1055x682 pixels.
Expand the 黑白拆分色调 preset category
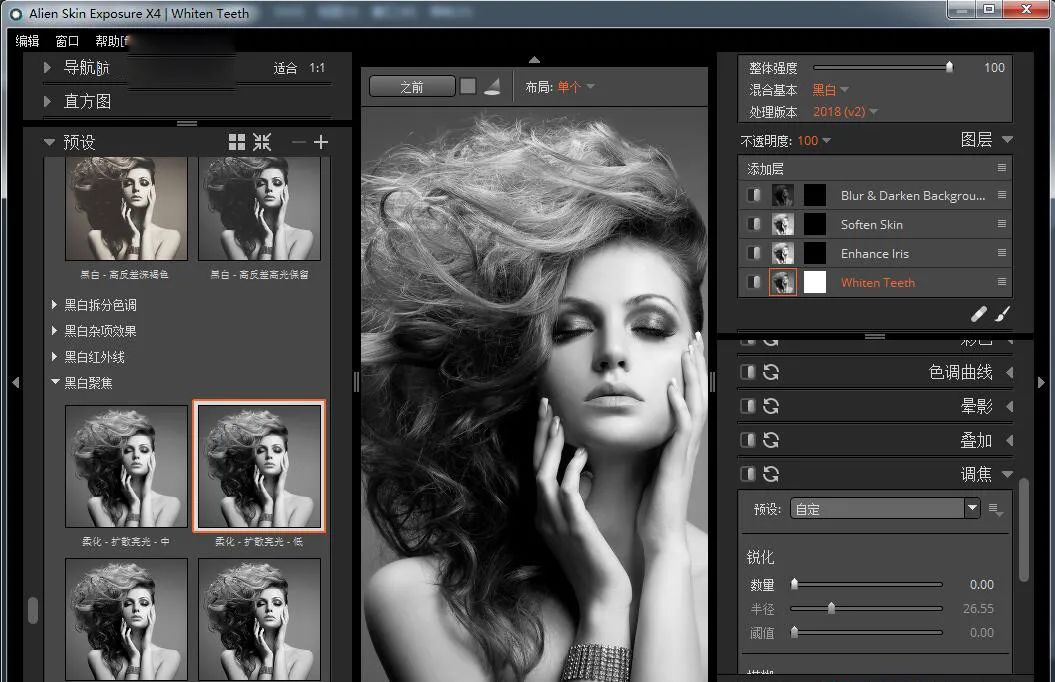[x=54, y=305]
